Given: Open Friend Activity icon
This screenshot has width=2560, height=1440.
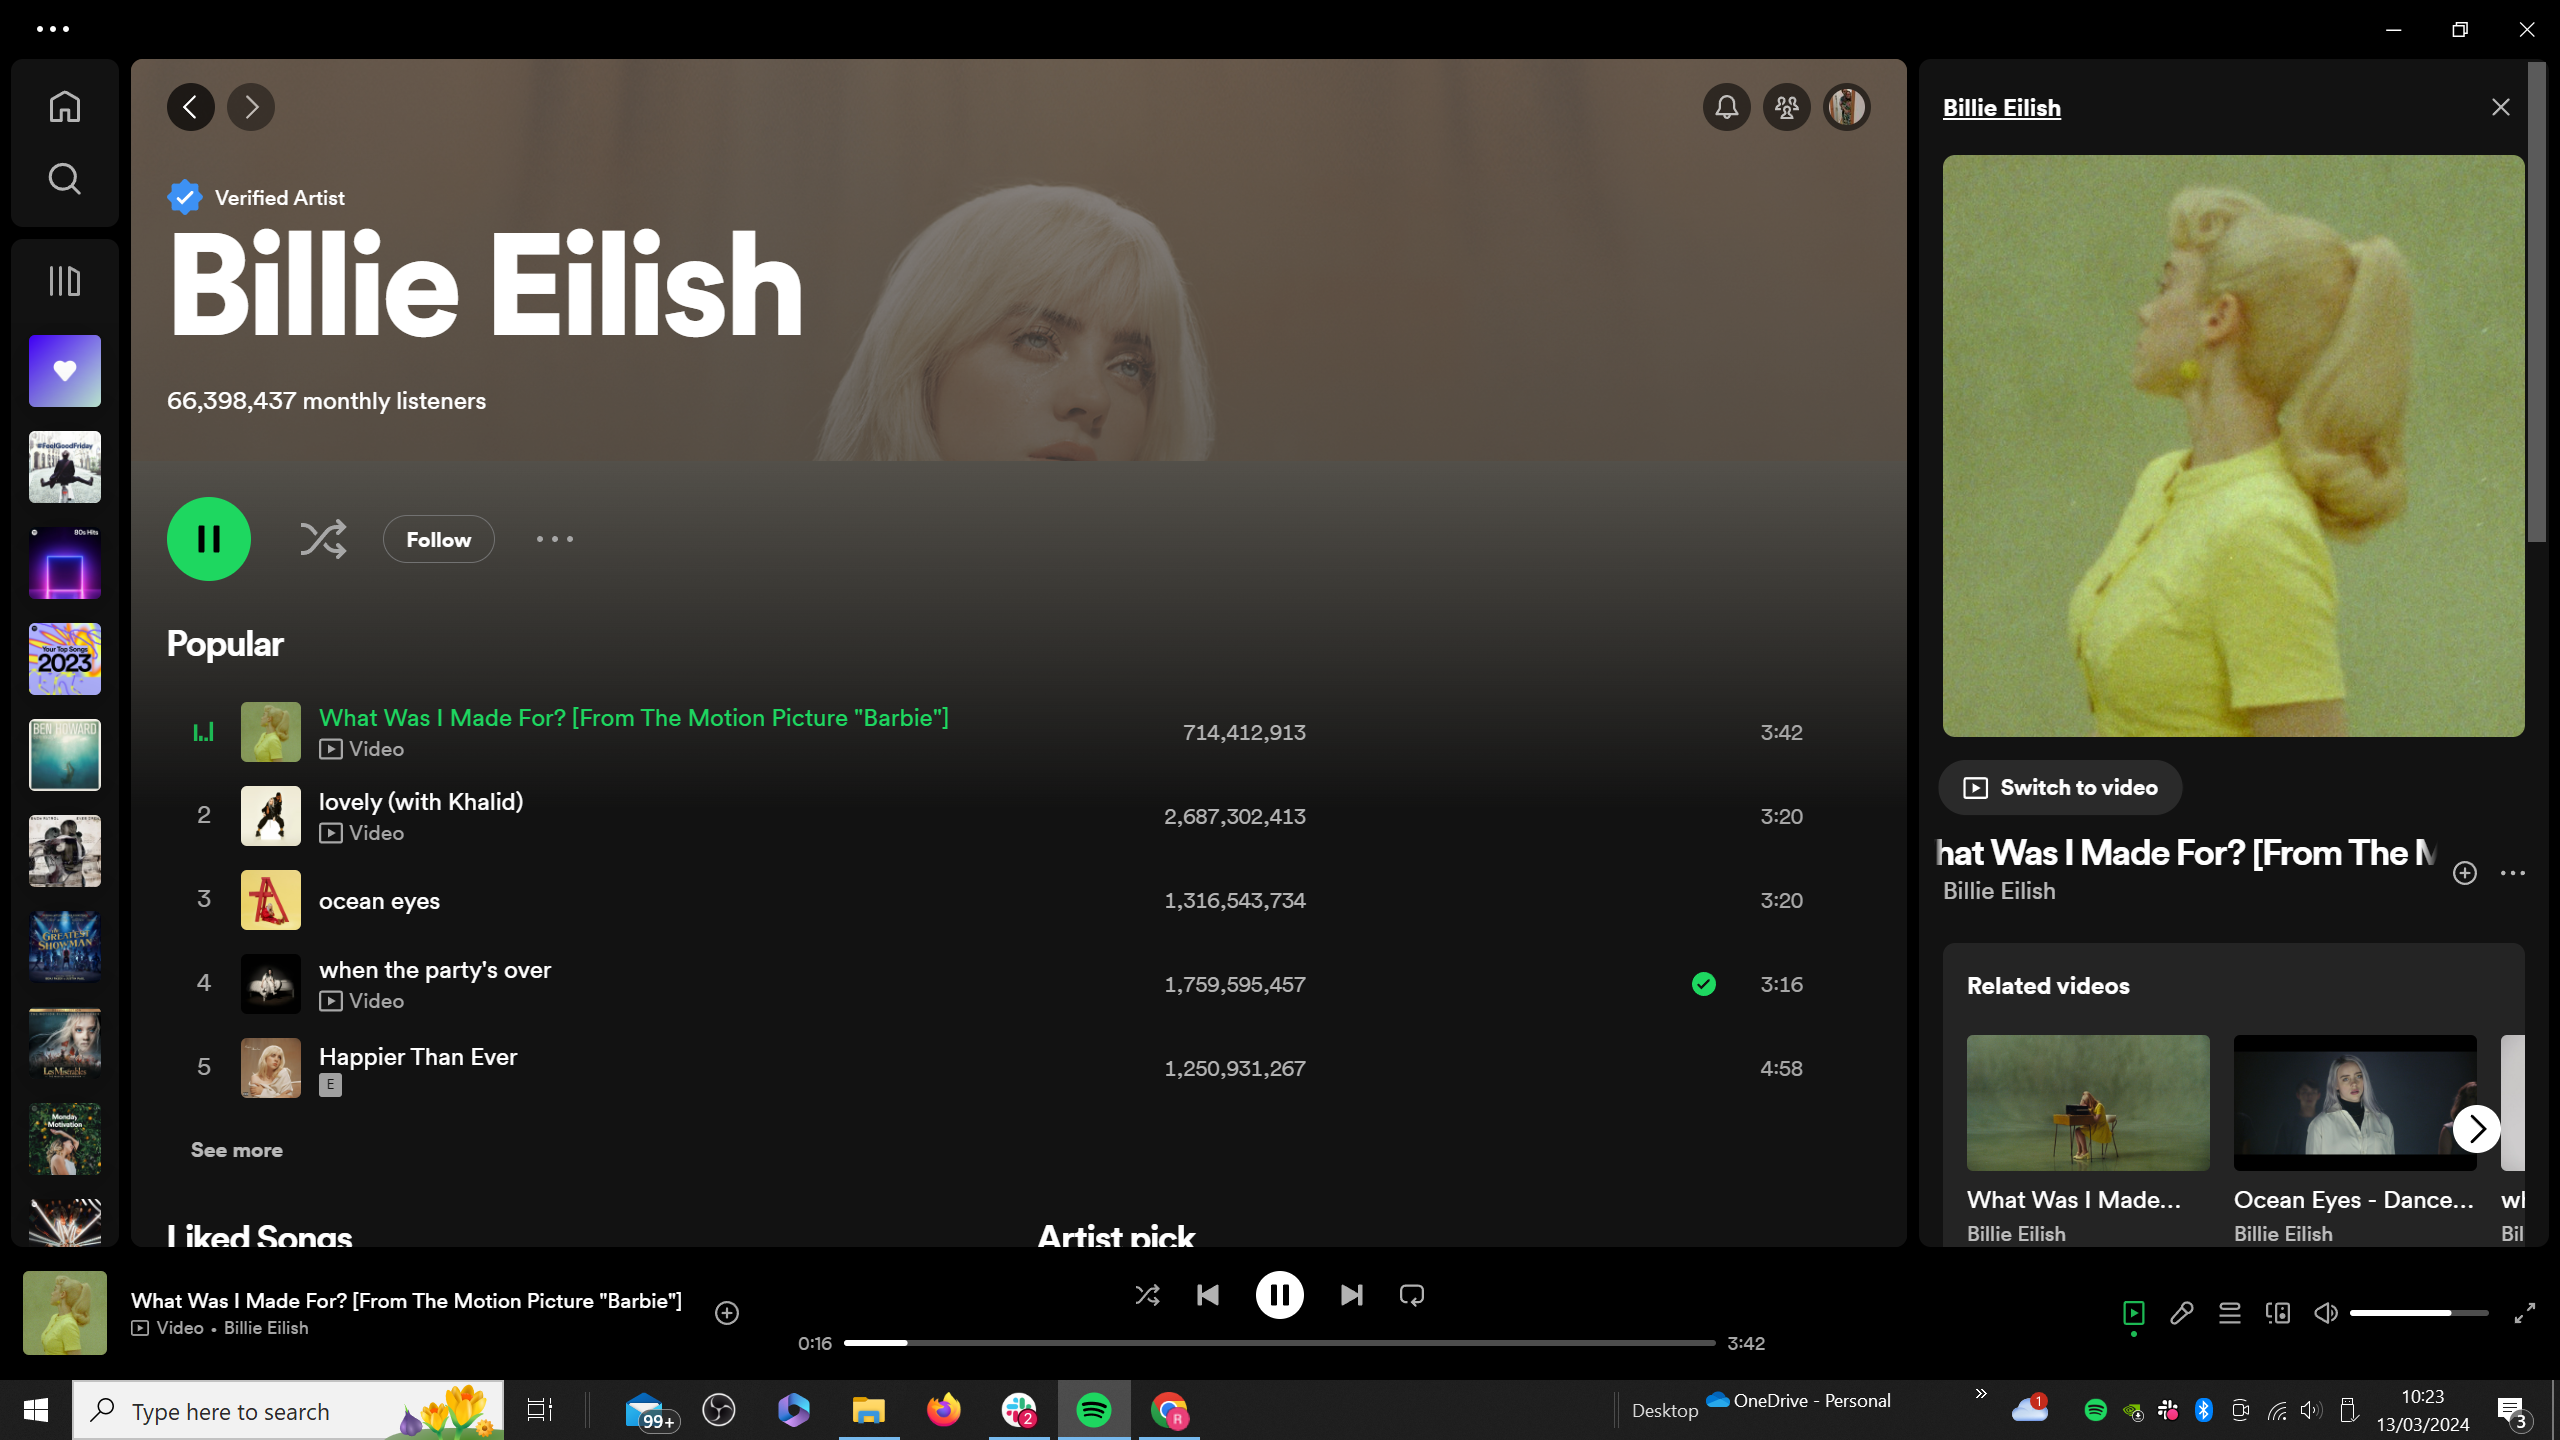Looking at the screenshot, I should tap(1787, 107).
